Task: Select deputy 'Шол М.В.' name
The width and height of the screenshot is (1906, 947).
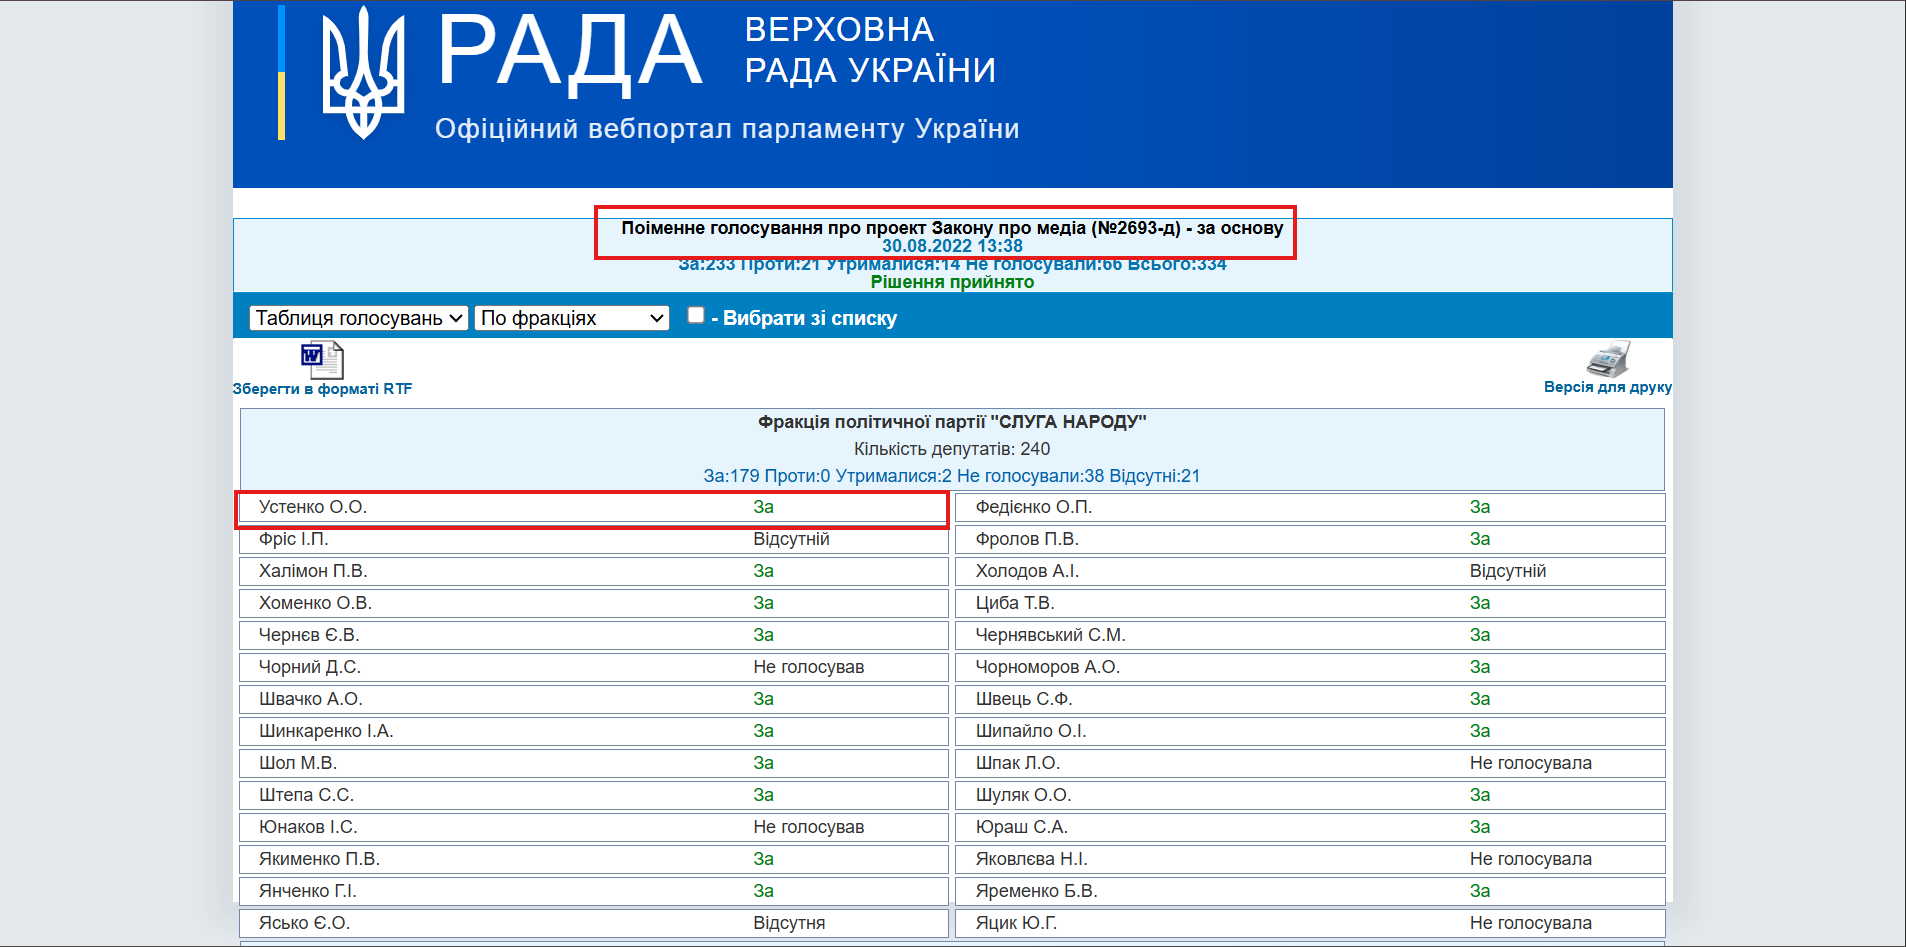Action: [x=298, y=763]
